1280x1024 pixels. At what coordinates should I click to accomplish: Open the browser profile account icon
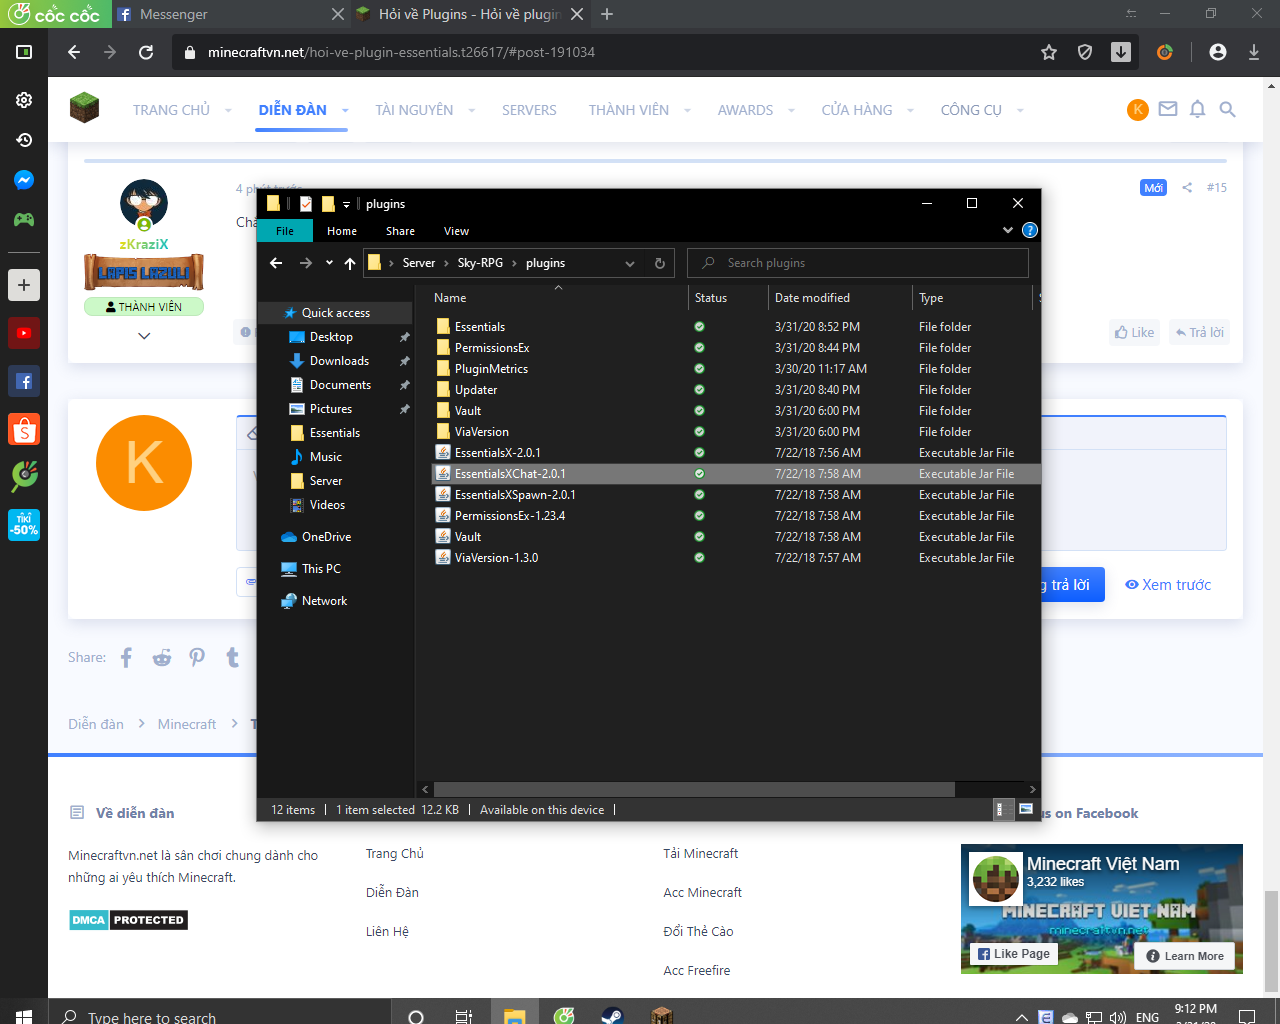[1217, 52]
